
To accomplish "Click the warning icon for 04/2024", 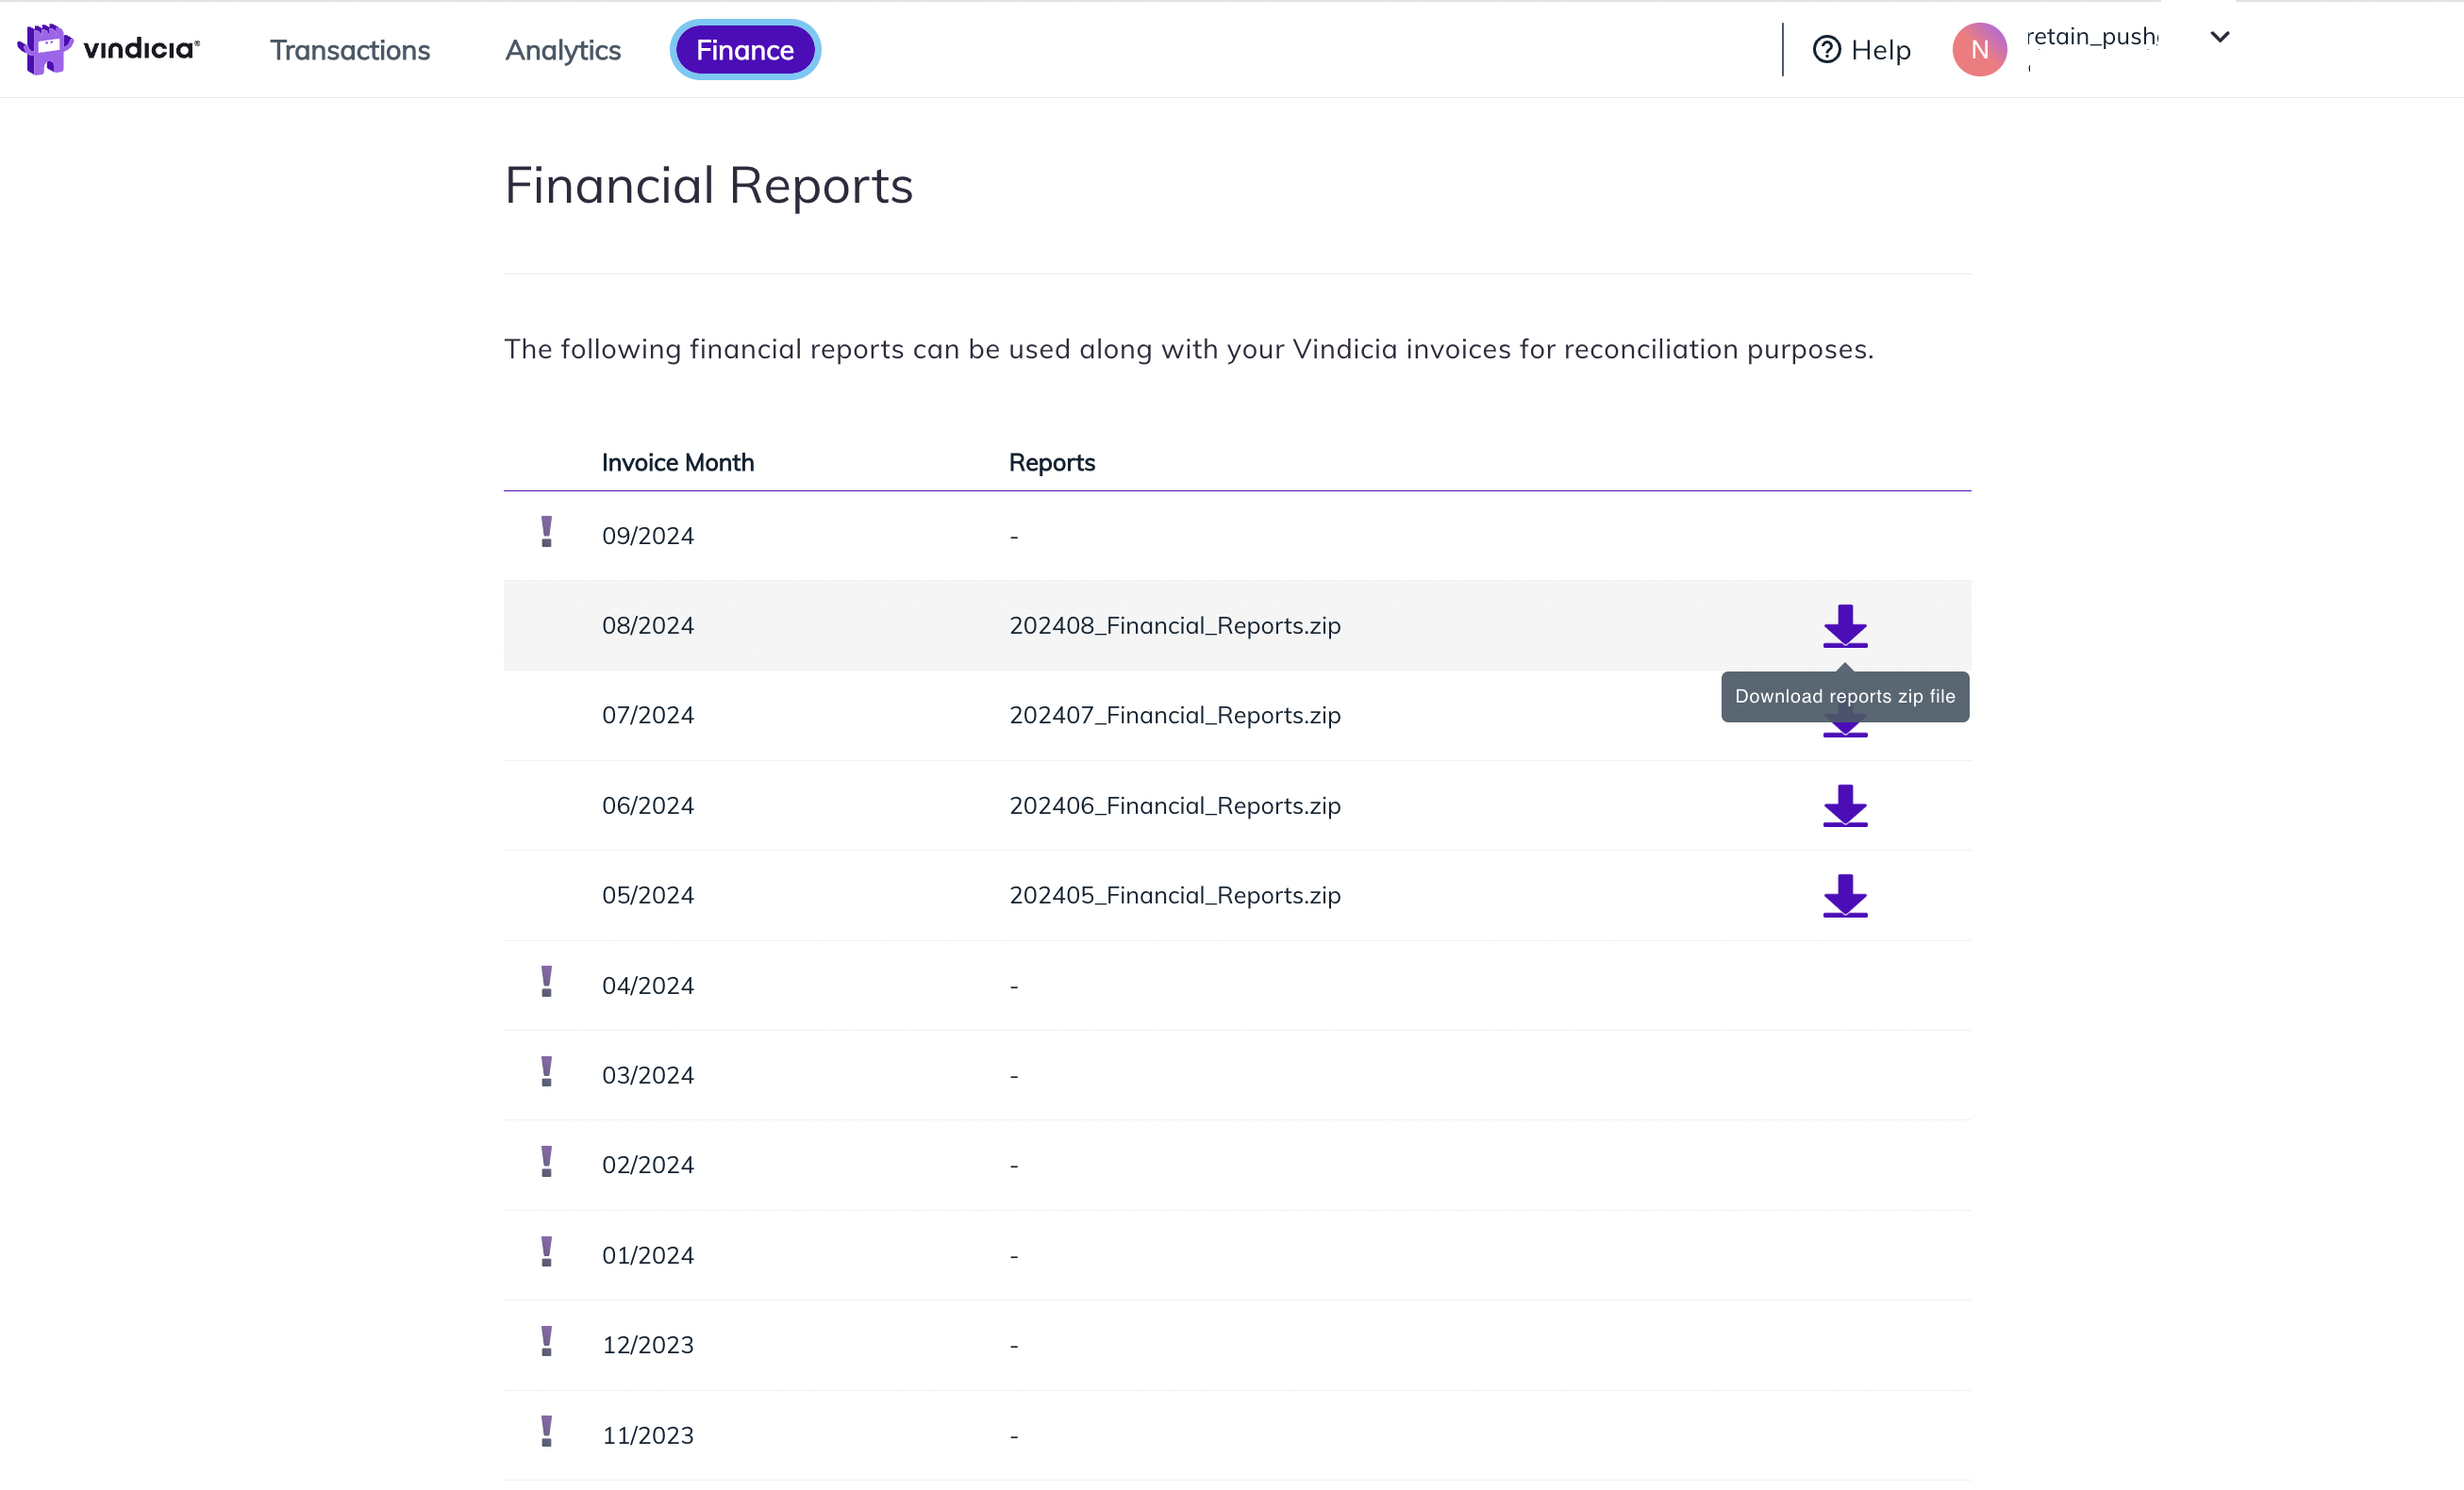I will click(x=546, y=982).
